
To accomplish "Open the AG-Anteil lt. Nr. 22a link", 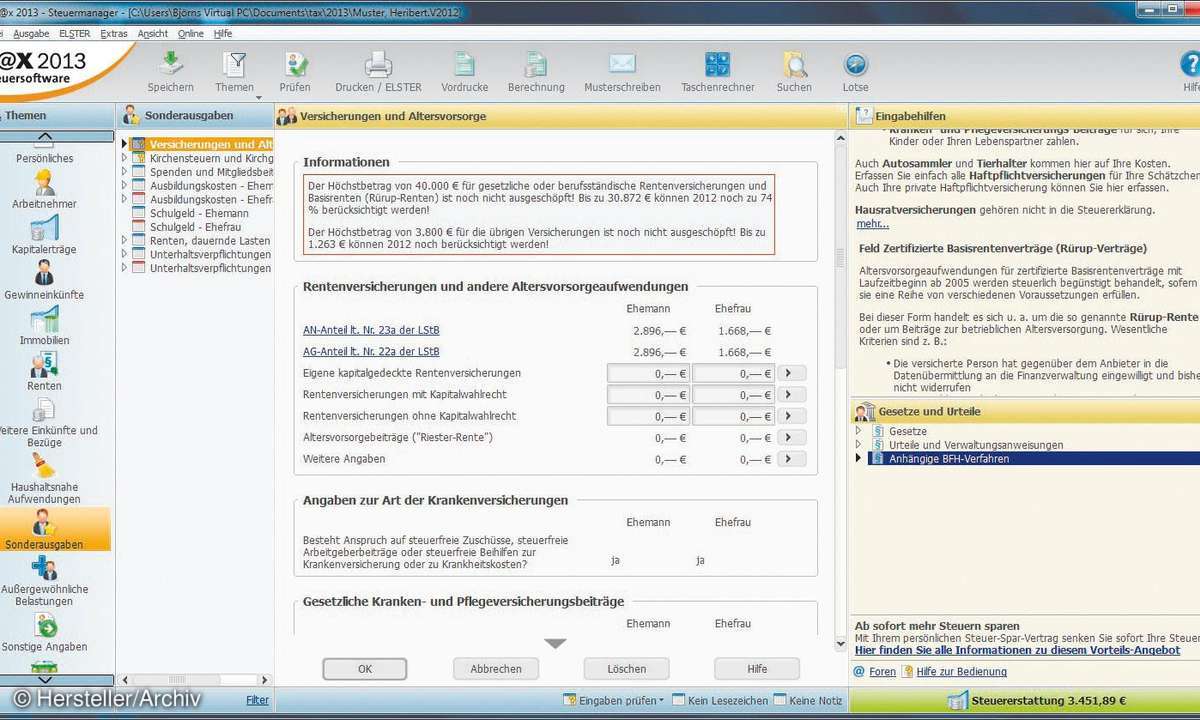I will click(x=371, y=351).
